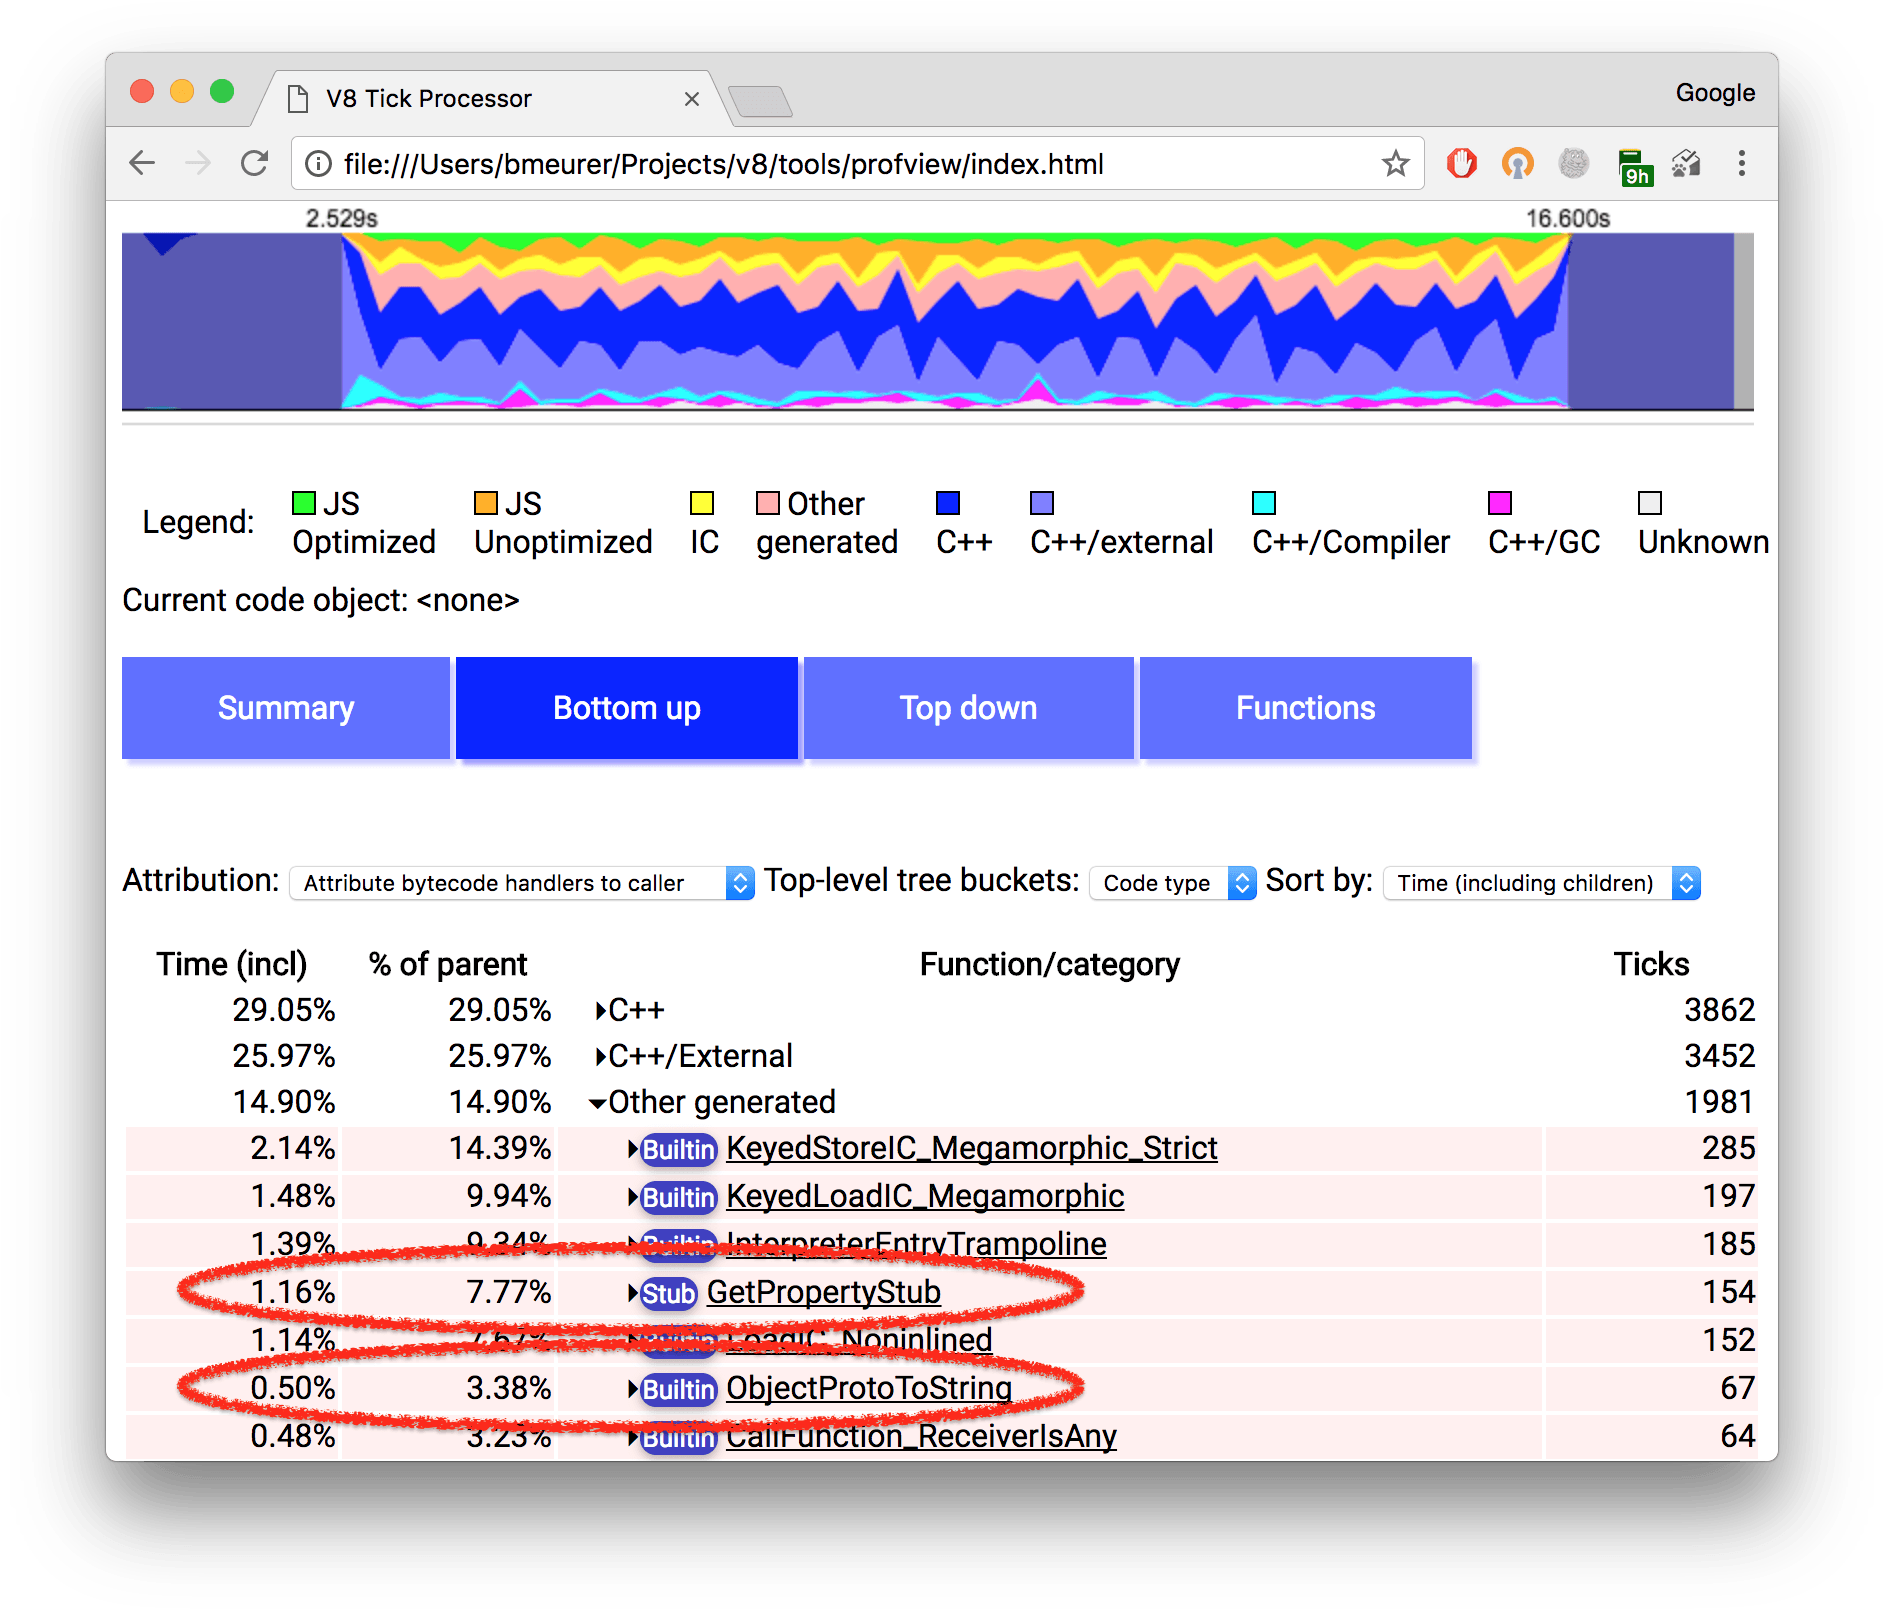Click the C++/external lavender legend swatch
The height and width of the screenshot is (1609, 1883).
tap(1041, 502)
